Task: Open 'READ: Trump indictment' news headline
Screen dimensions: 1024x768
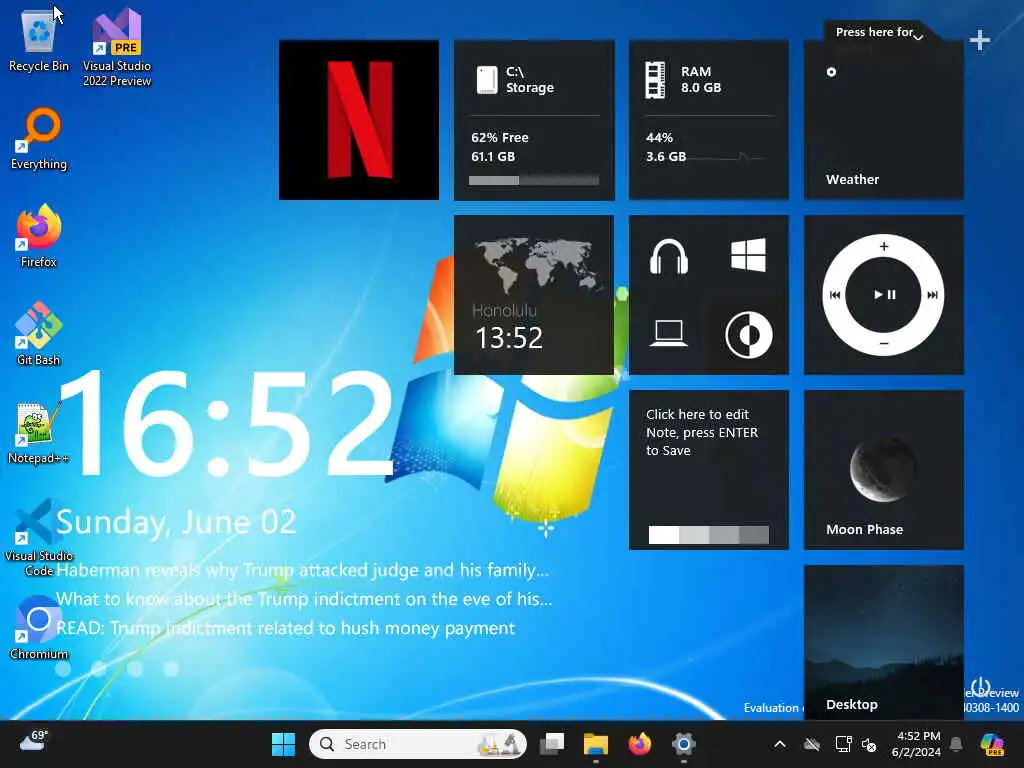Action: 285,628
